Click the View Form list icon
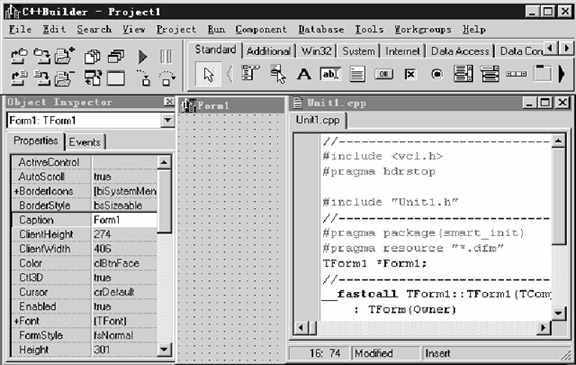Image resolution: width=576 pixels, height=365 pixels. pos(116,57)
